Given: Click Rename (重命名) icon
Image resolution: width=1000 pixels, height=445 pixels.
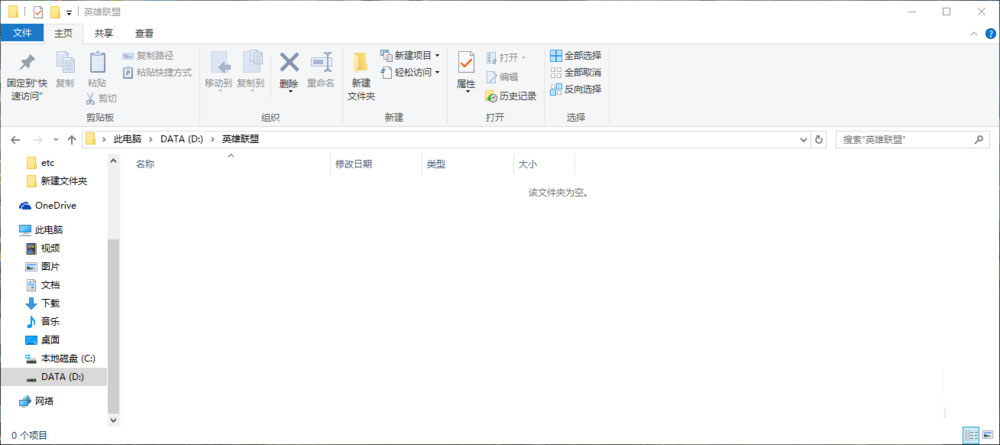Looking at the screenshot, I should tap(321, 62).
